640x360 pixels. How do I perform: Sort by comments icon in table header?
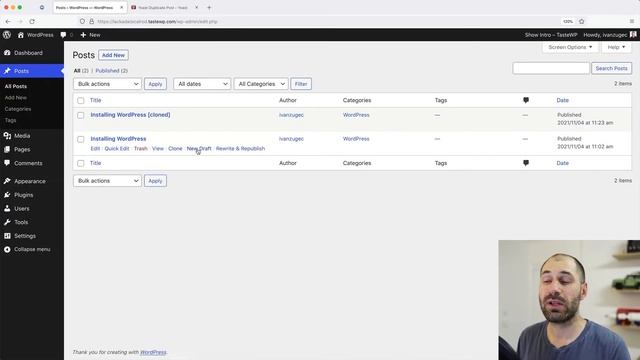(x=526, y=100)
